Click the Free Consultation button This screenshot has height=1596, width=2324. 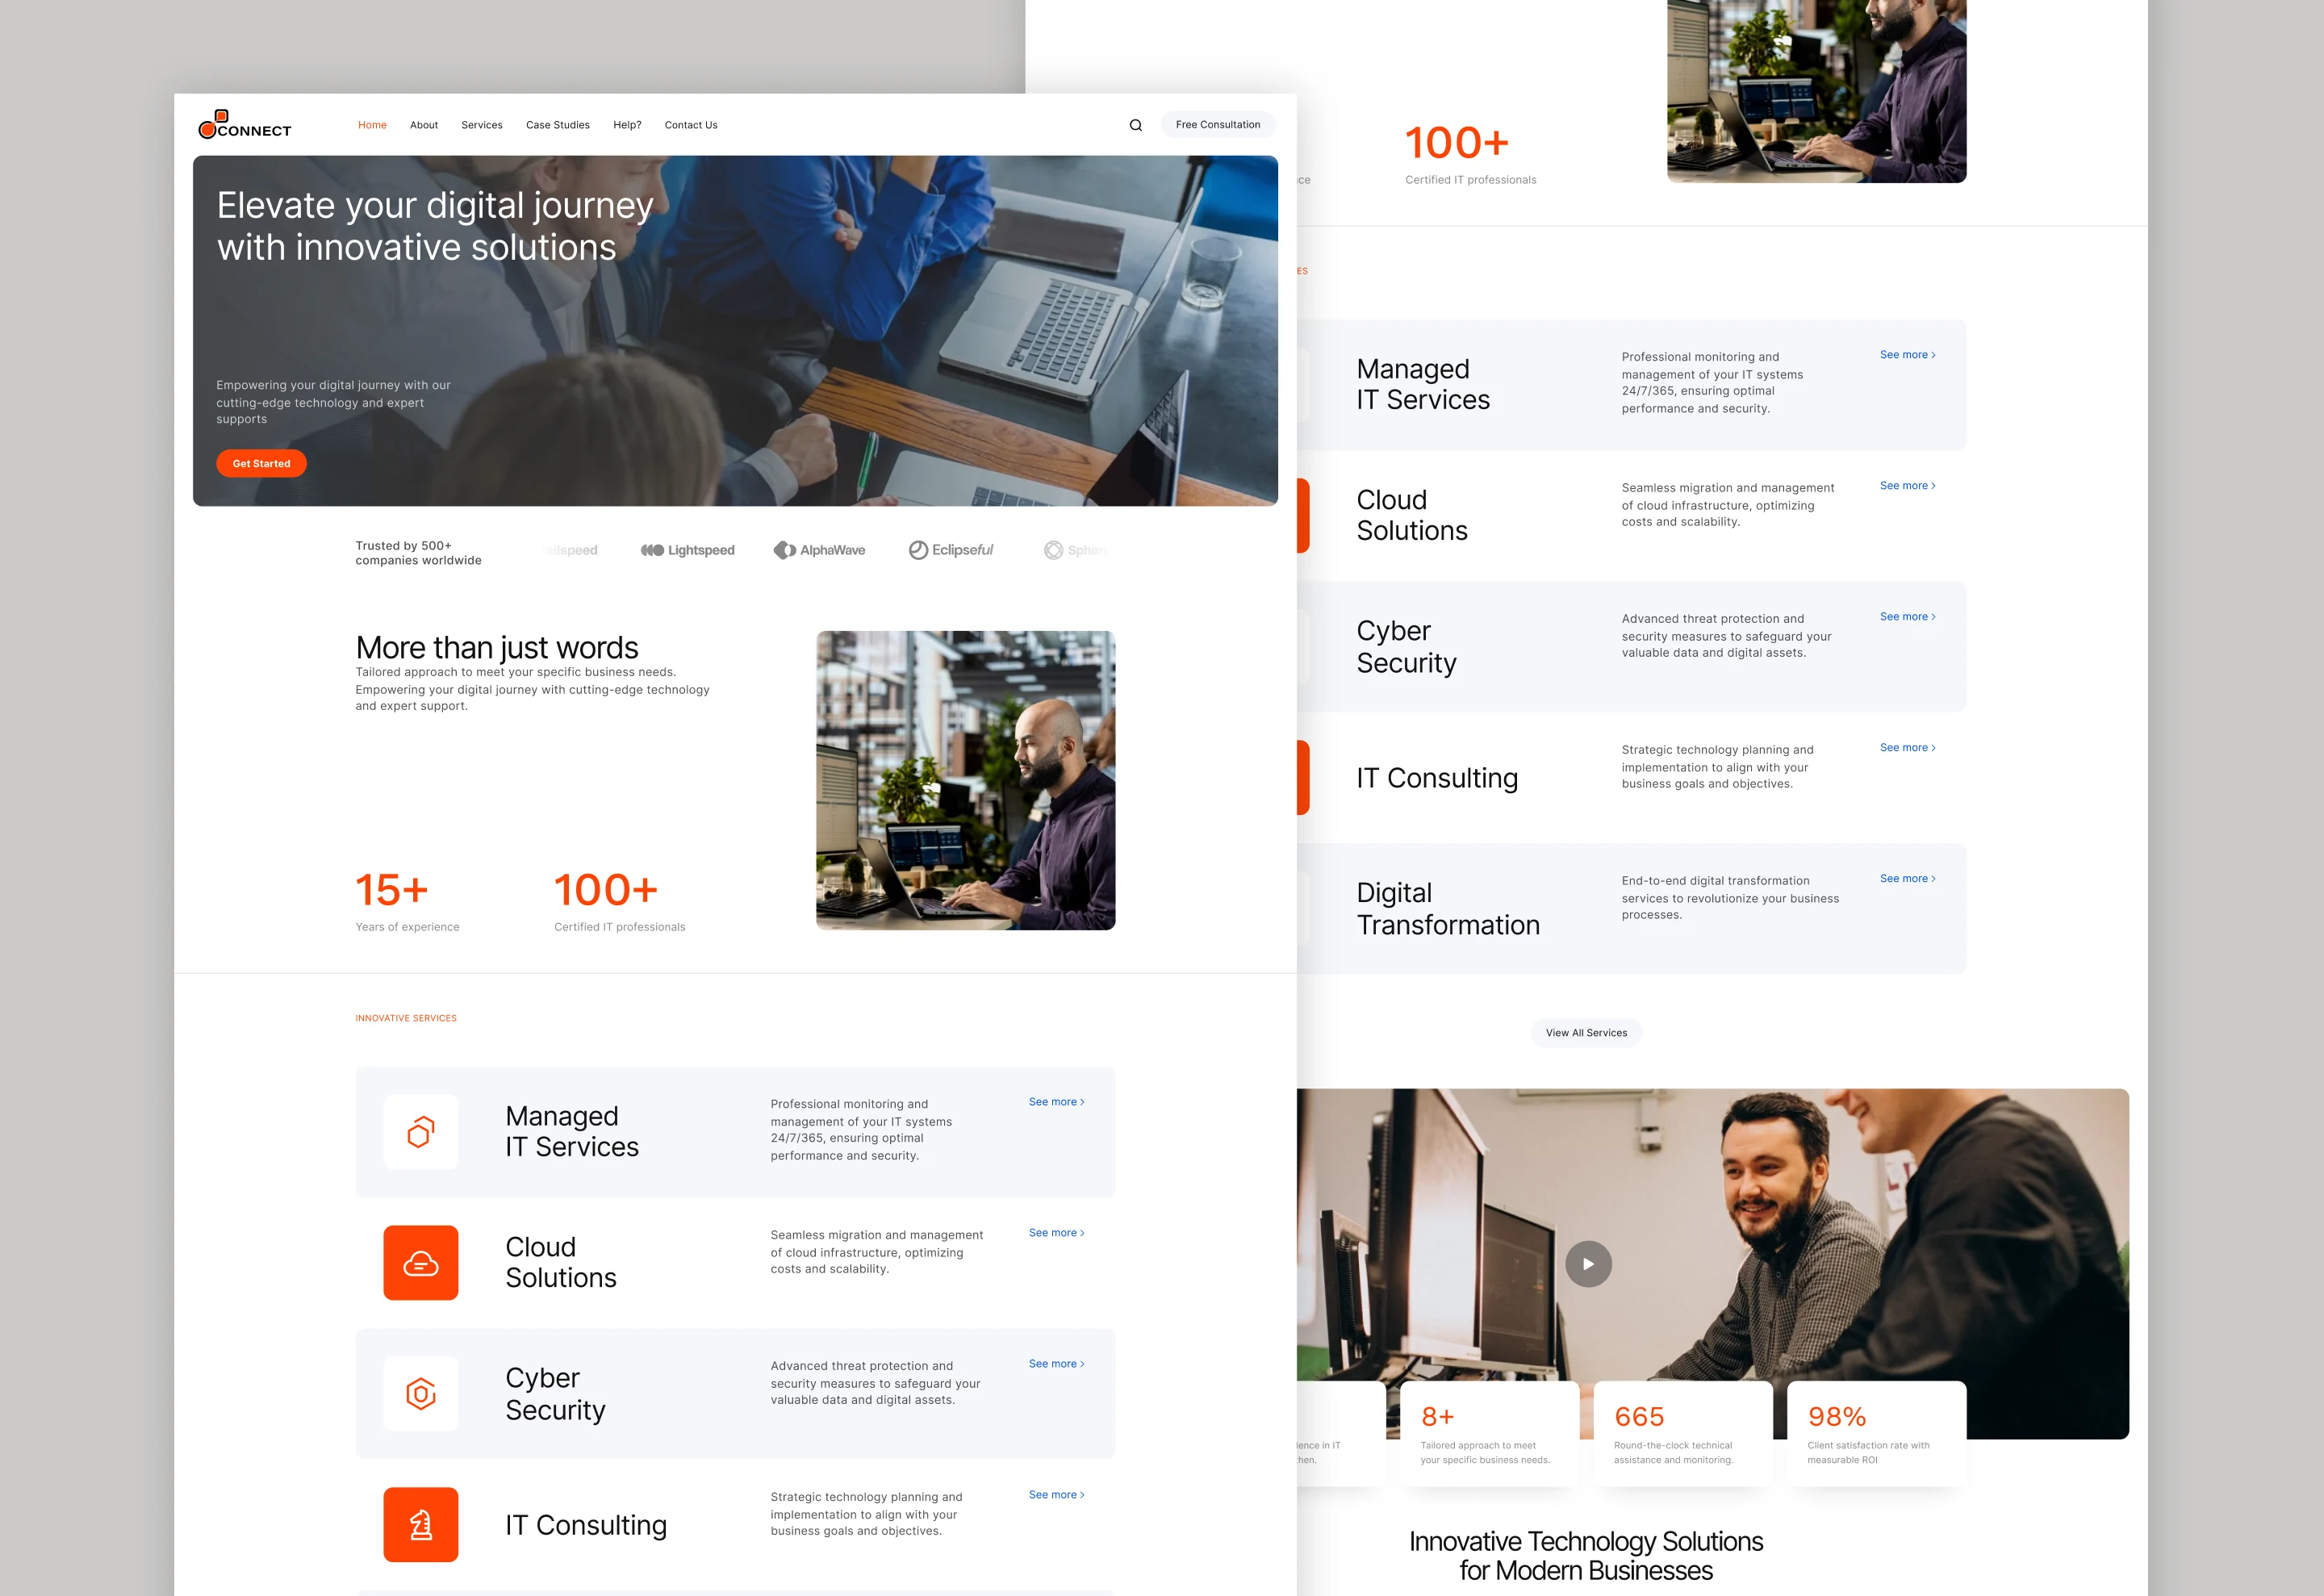[x=1218, y=125]
